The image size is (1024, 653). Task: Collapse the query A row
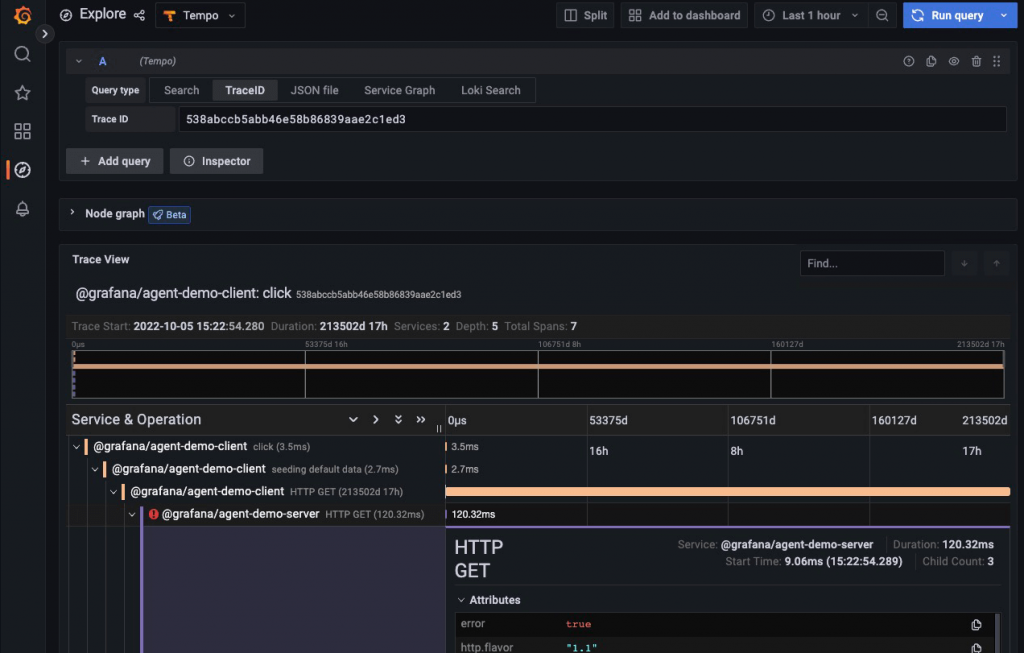(78, 61)
